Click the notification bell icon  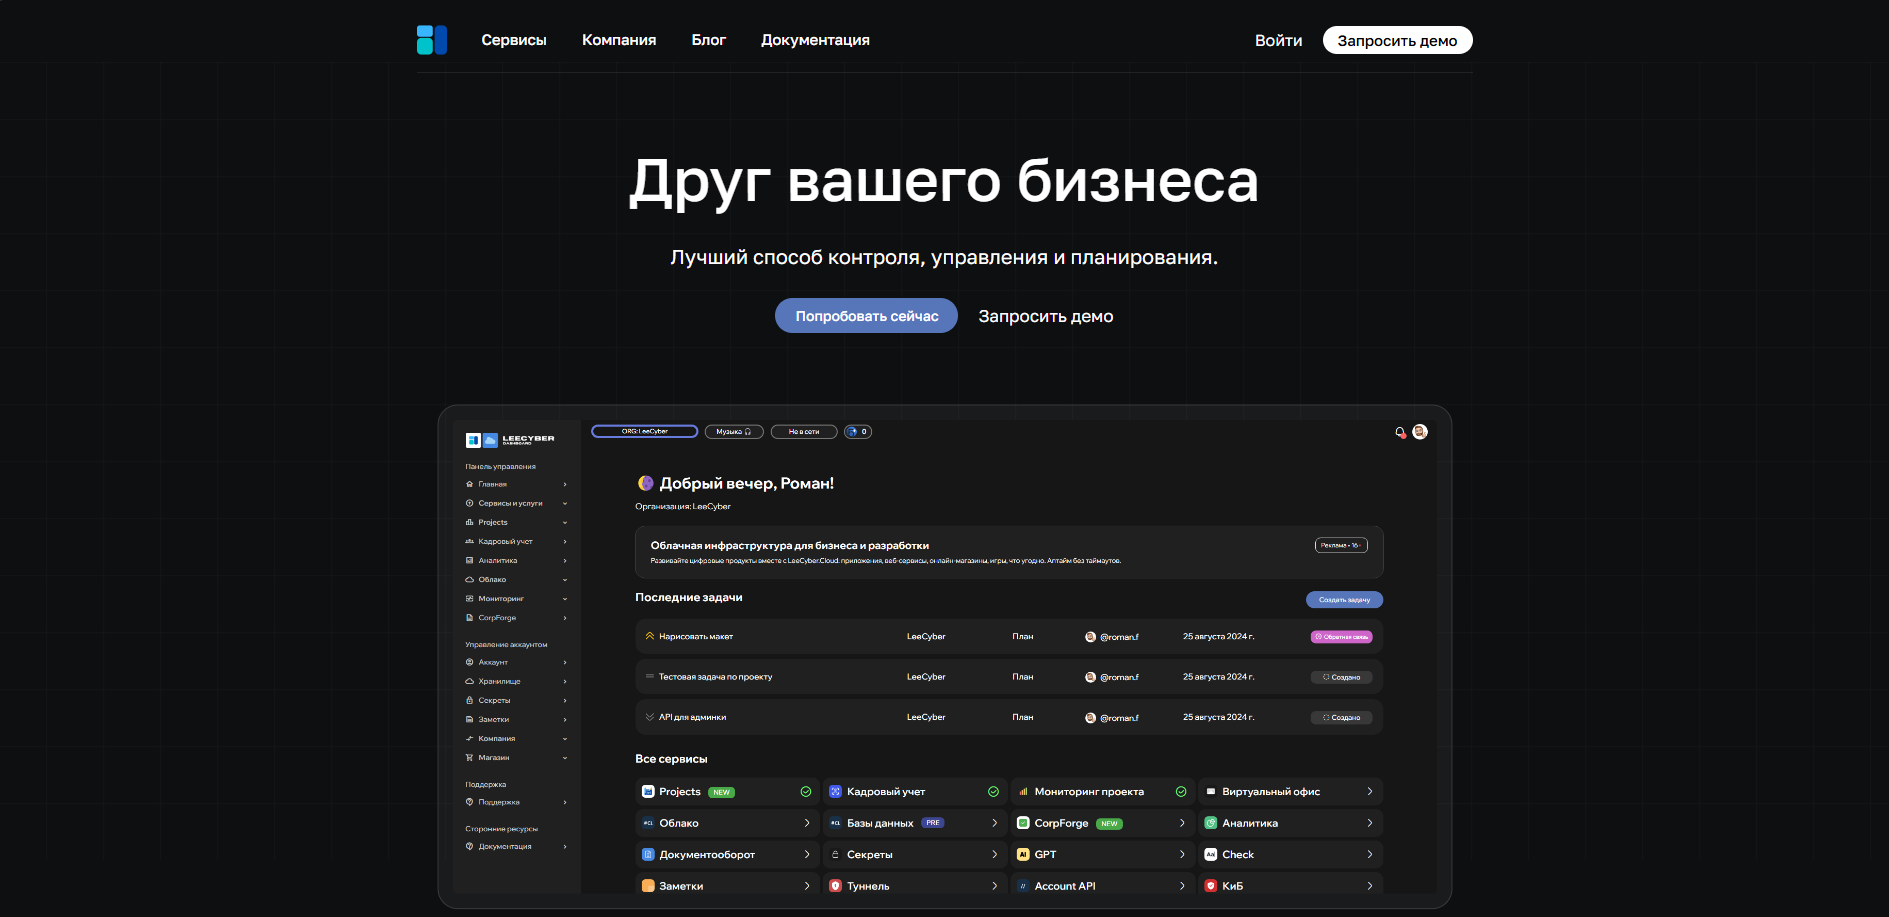click(x=1400, y=432)
